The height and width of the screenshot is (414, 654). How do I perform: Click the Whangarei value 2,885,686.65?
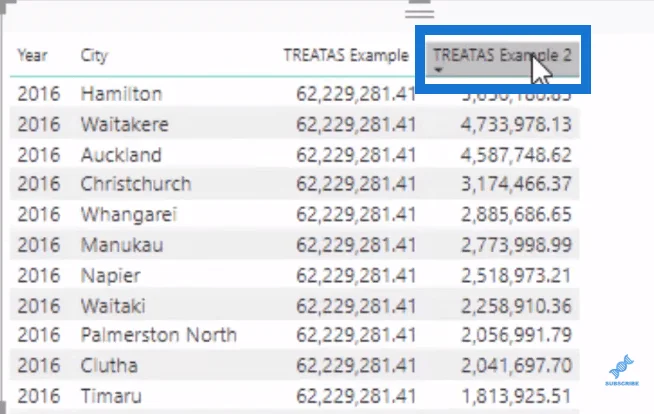pyautogui.click(x=516, y=215)
